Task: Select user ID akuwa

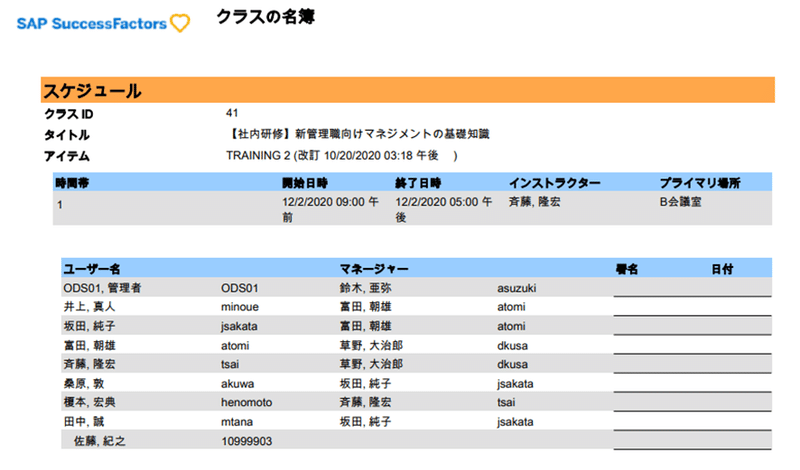Action: pos(238,384)
